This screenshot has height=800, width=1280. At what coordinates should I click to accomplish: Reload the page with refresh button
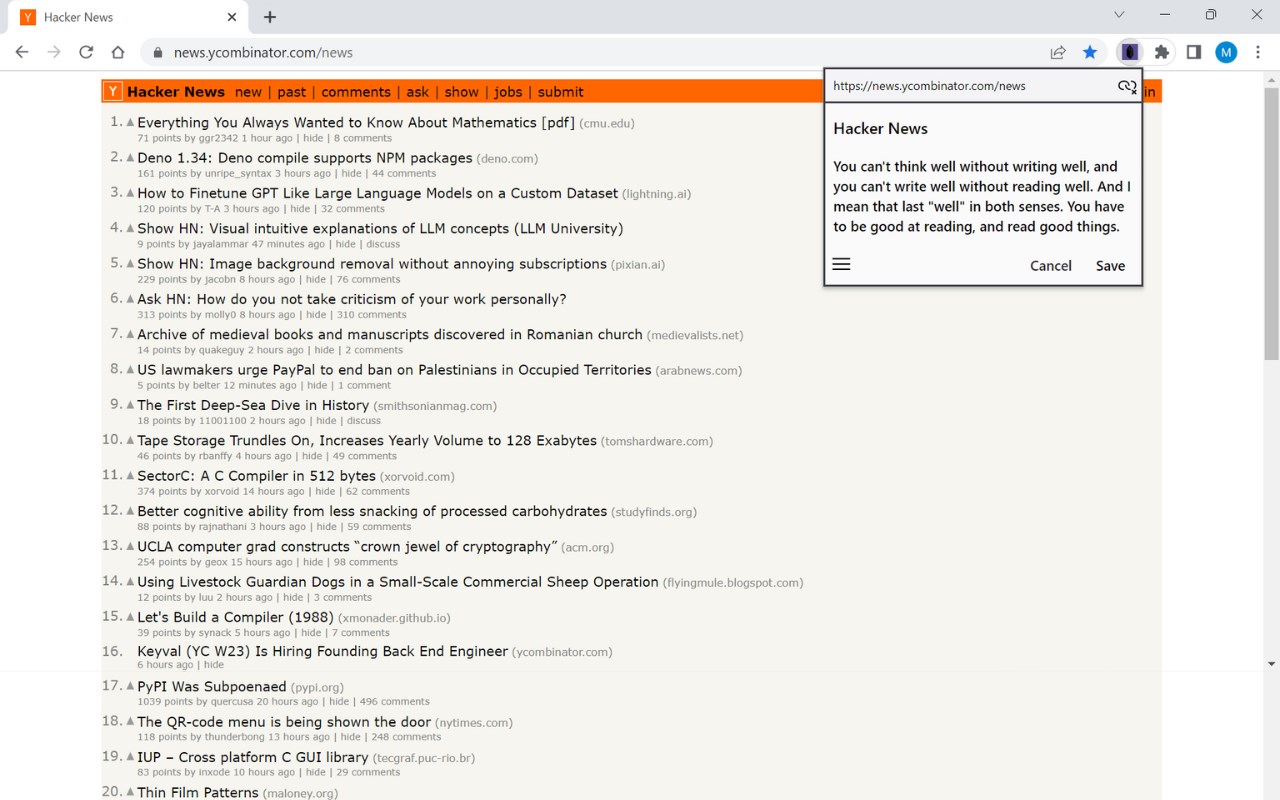point(86,52)
